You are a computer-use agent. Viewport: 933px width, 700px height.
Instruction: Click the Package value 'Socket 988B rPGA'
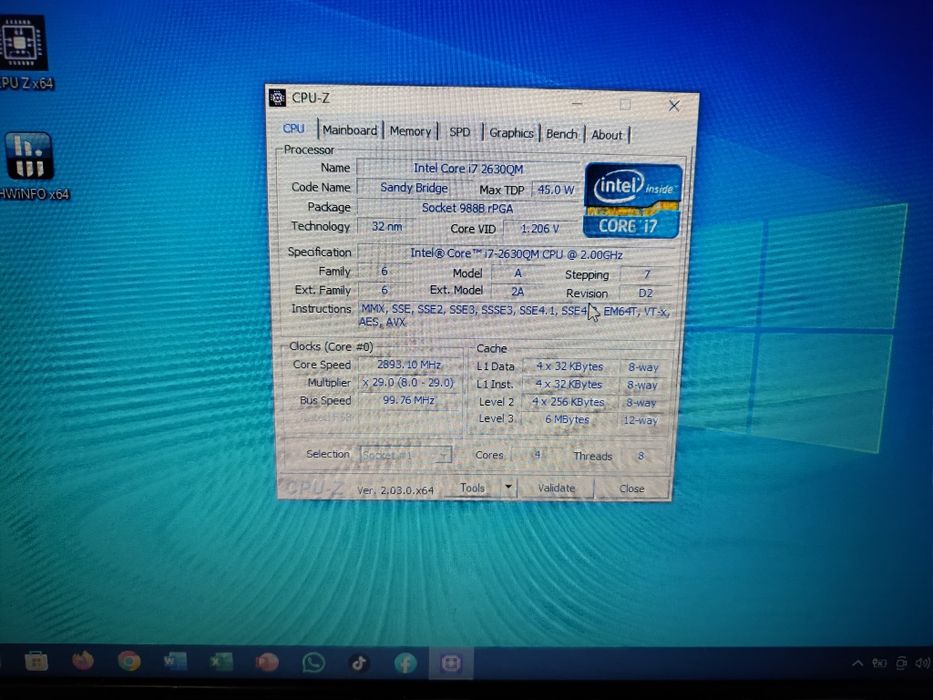(467, 208)
